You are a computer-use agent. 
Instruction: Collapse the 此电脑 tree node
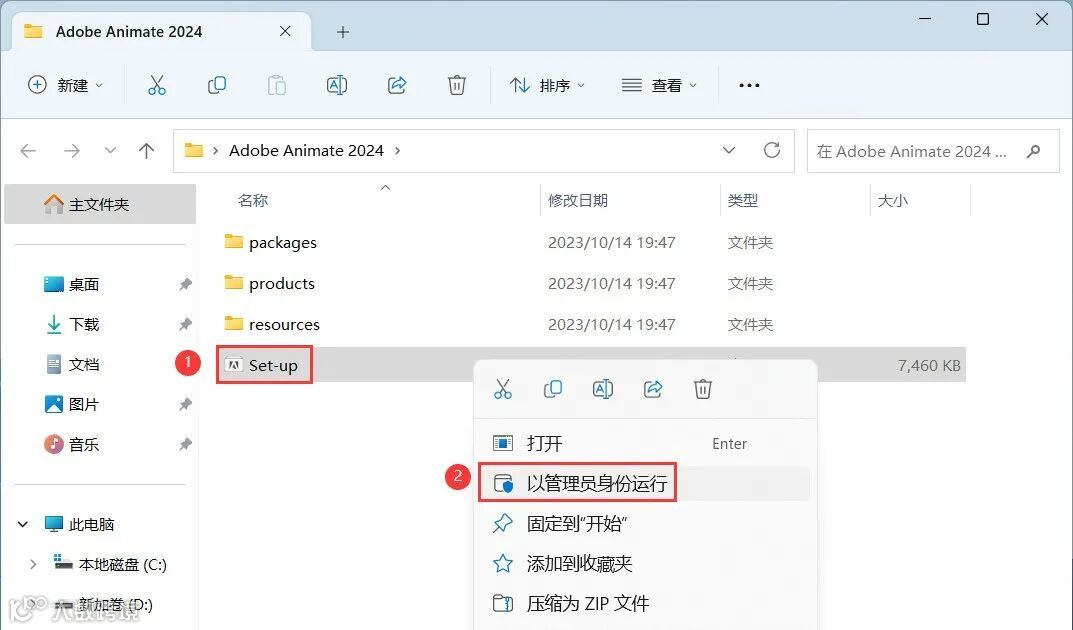click(23, 525)
